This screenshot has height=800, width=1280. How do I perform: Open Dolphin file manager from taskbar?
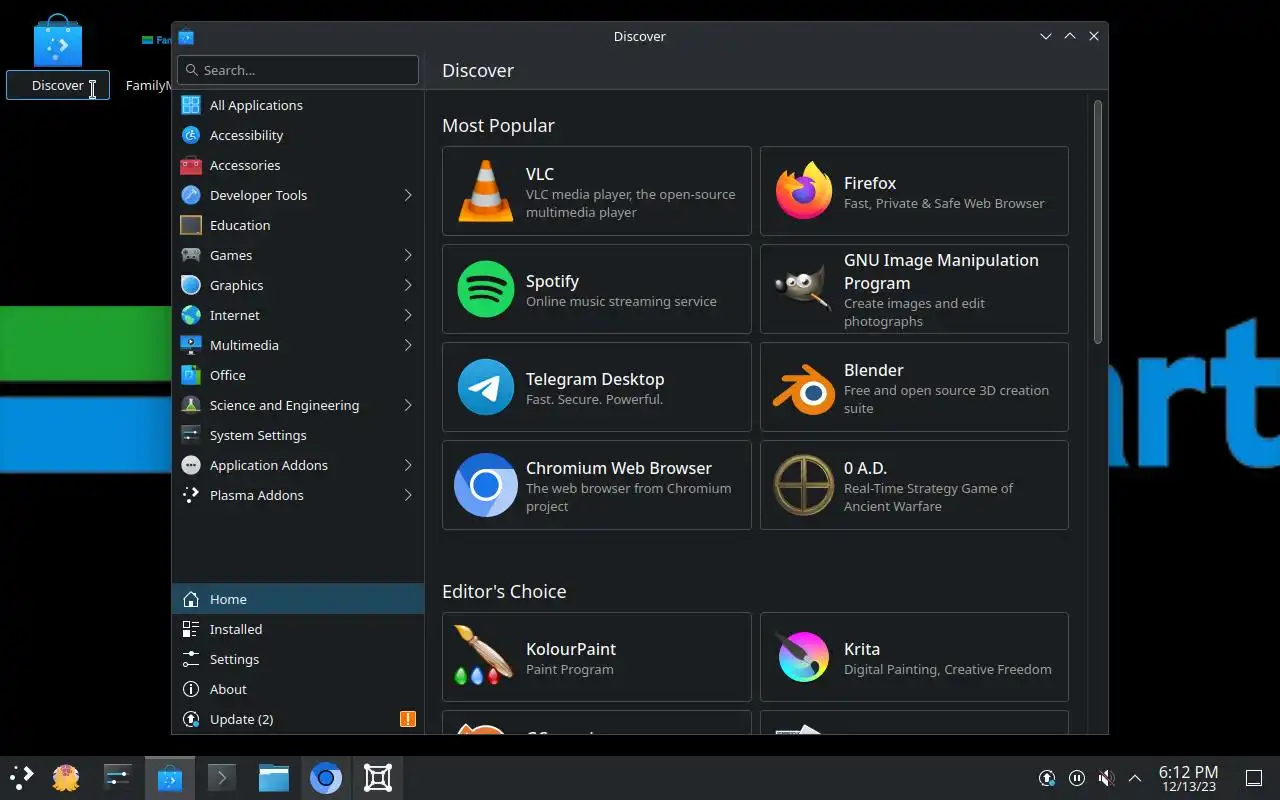pos(274,777)
